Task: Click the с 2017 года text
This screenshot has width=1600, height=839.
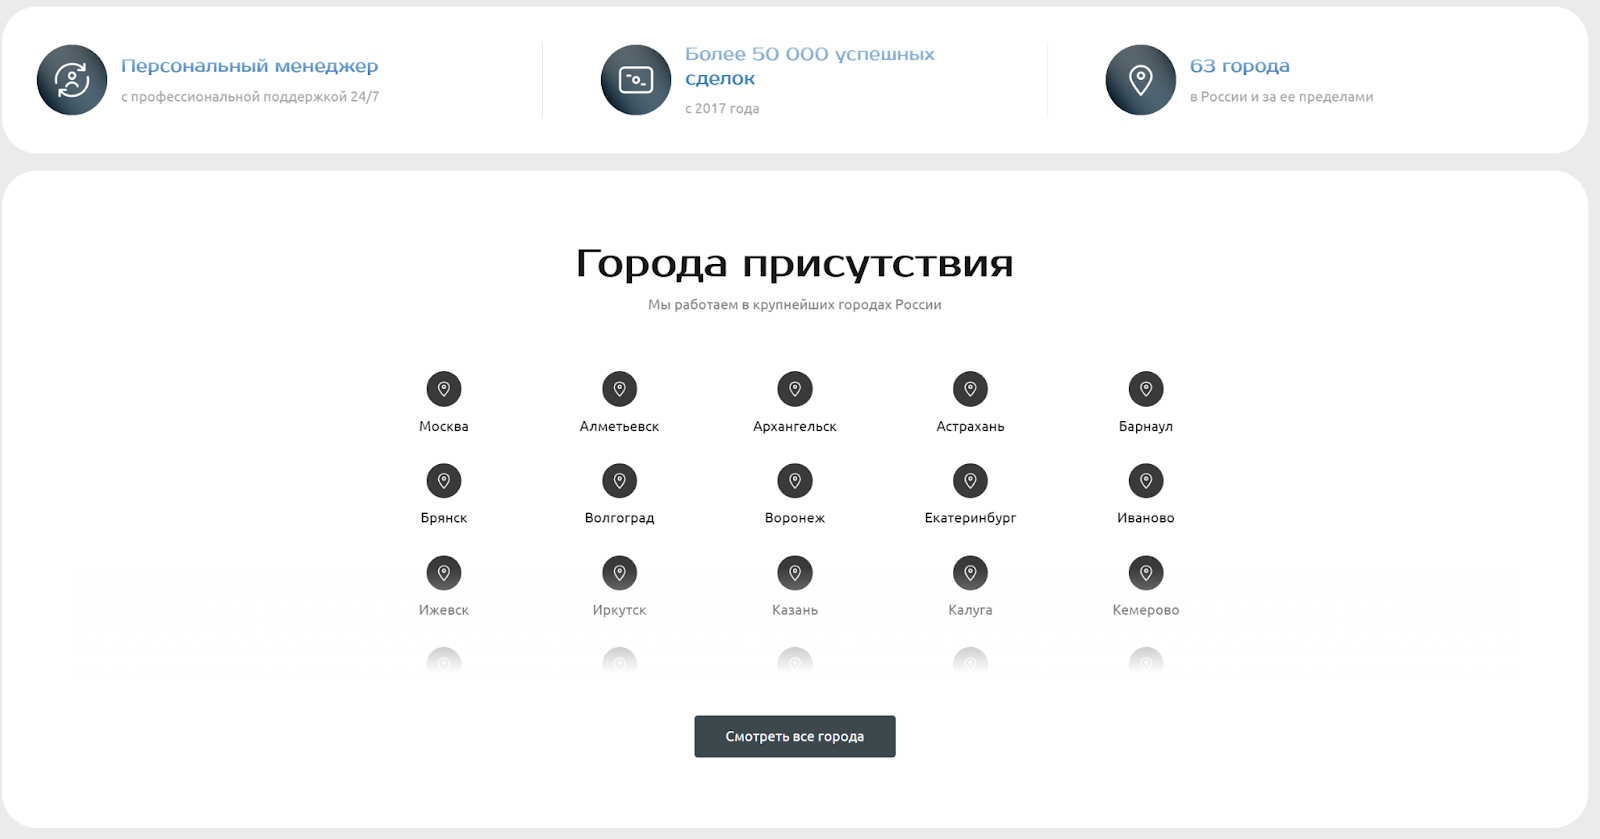Action: click(722, 108)
